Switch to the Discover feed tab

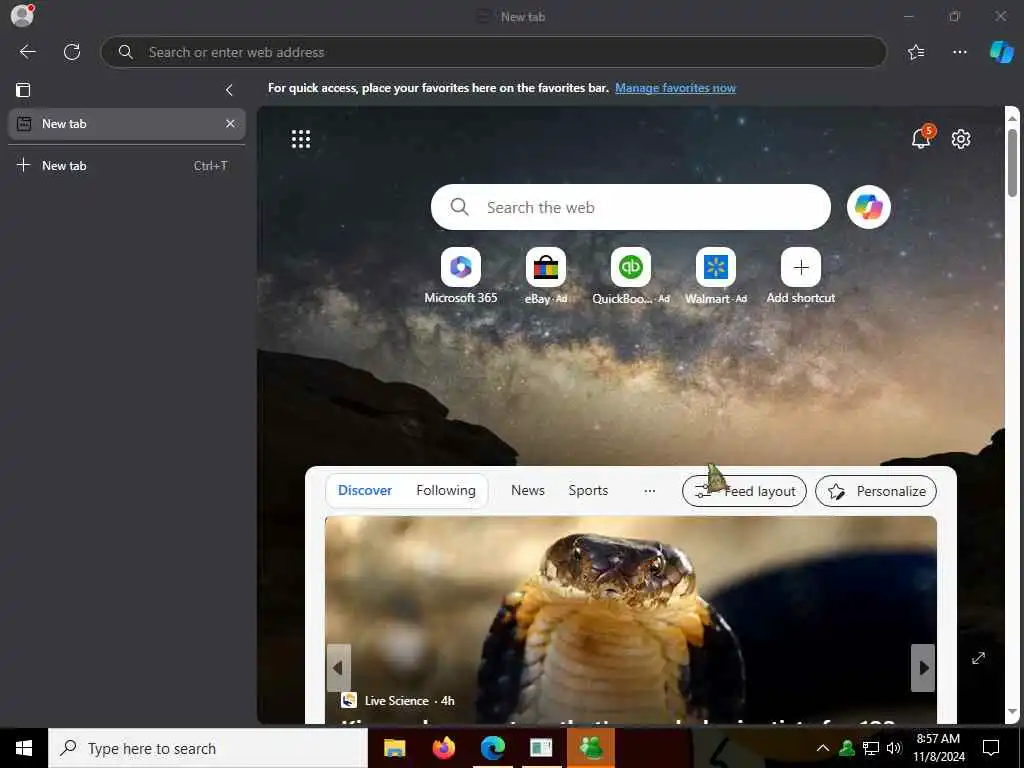click(364, 490)
